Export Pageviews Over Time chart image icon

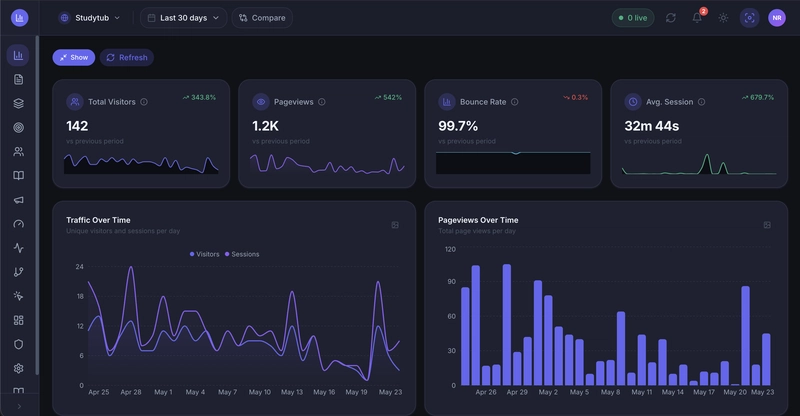click(767, 225)
